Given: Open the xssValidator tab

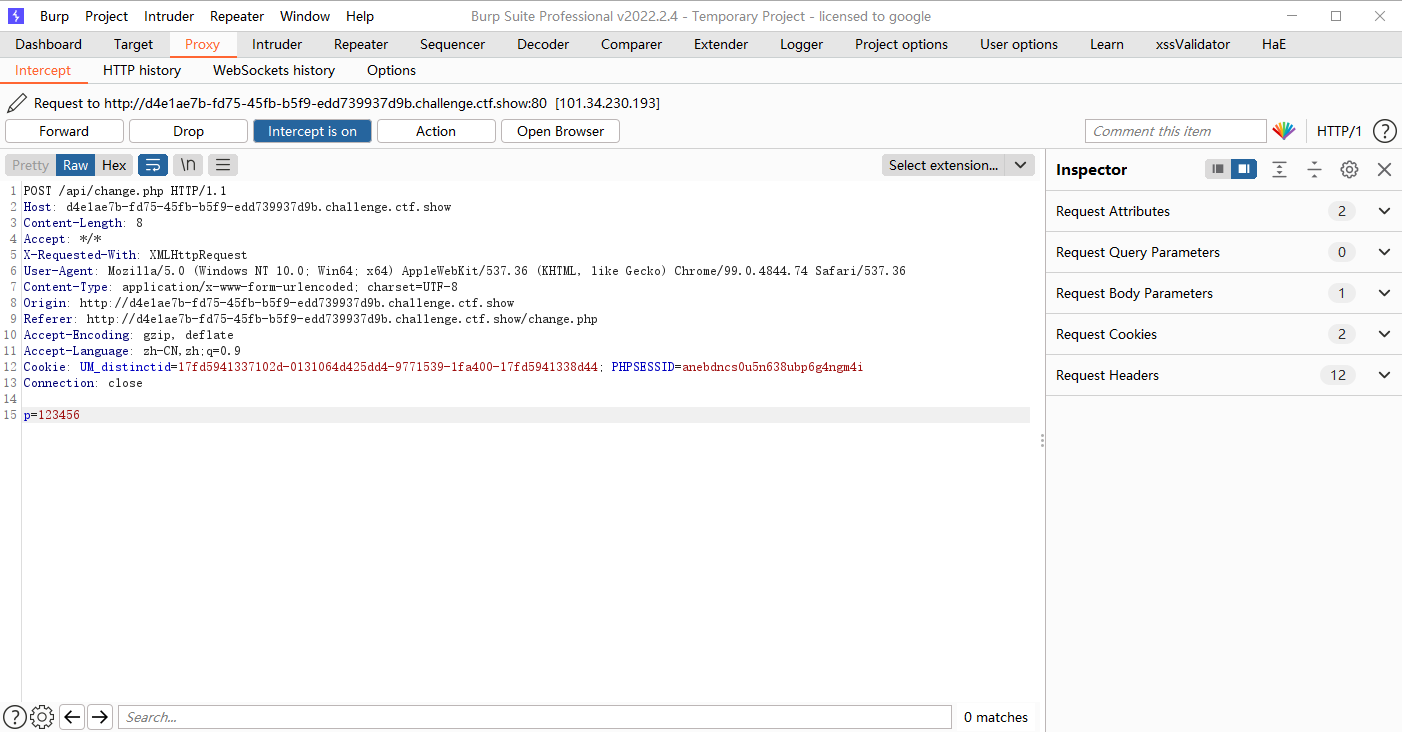Looking at the screenshot, I should point(1193,44).
